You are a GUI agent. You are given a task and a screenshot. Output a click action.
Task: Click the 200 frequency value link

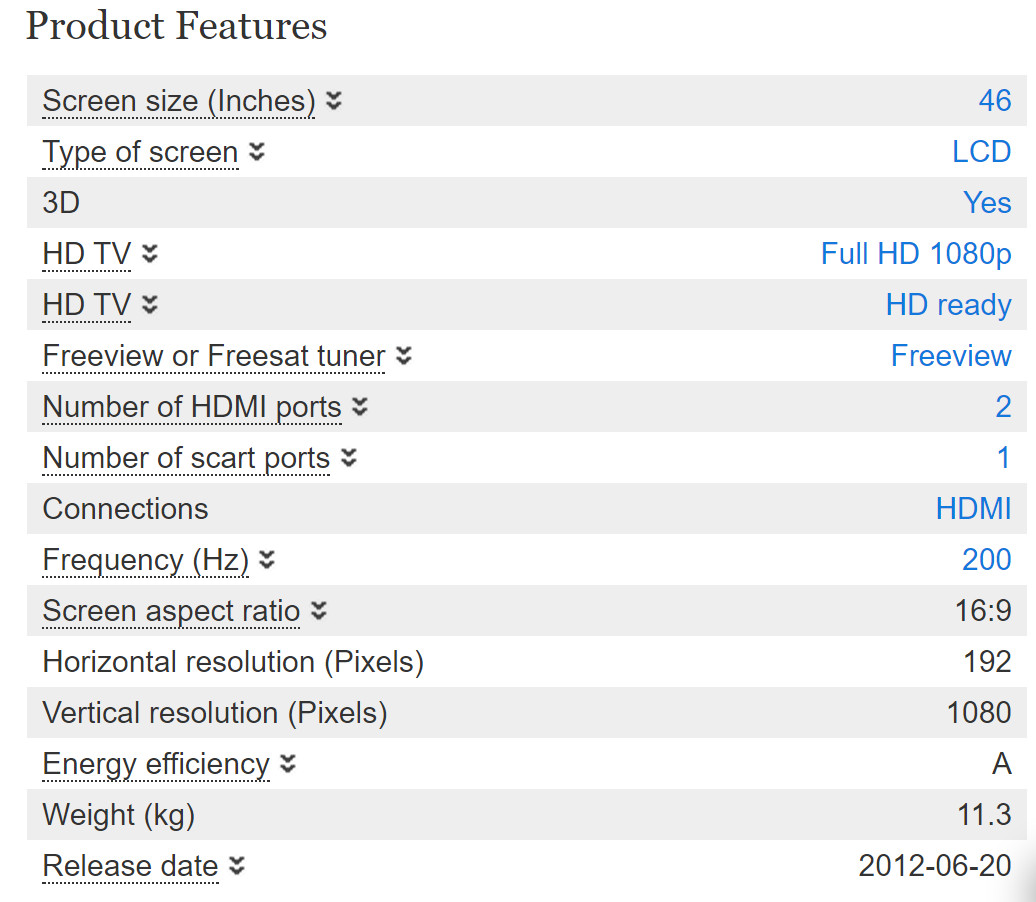tap(986, 560)
